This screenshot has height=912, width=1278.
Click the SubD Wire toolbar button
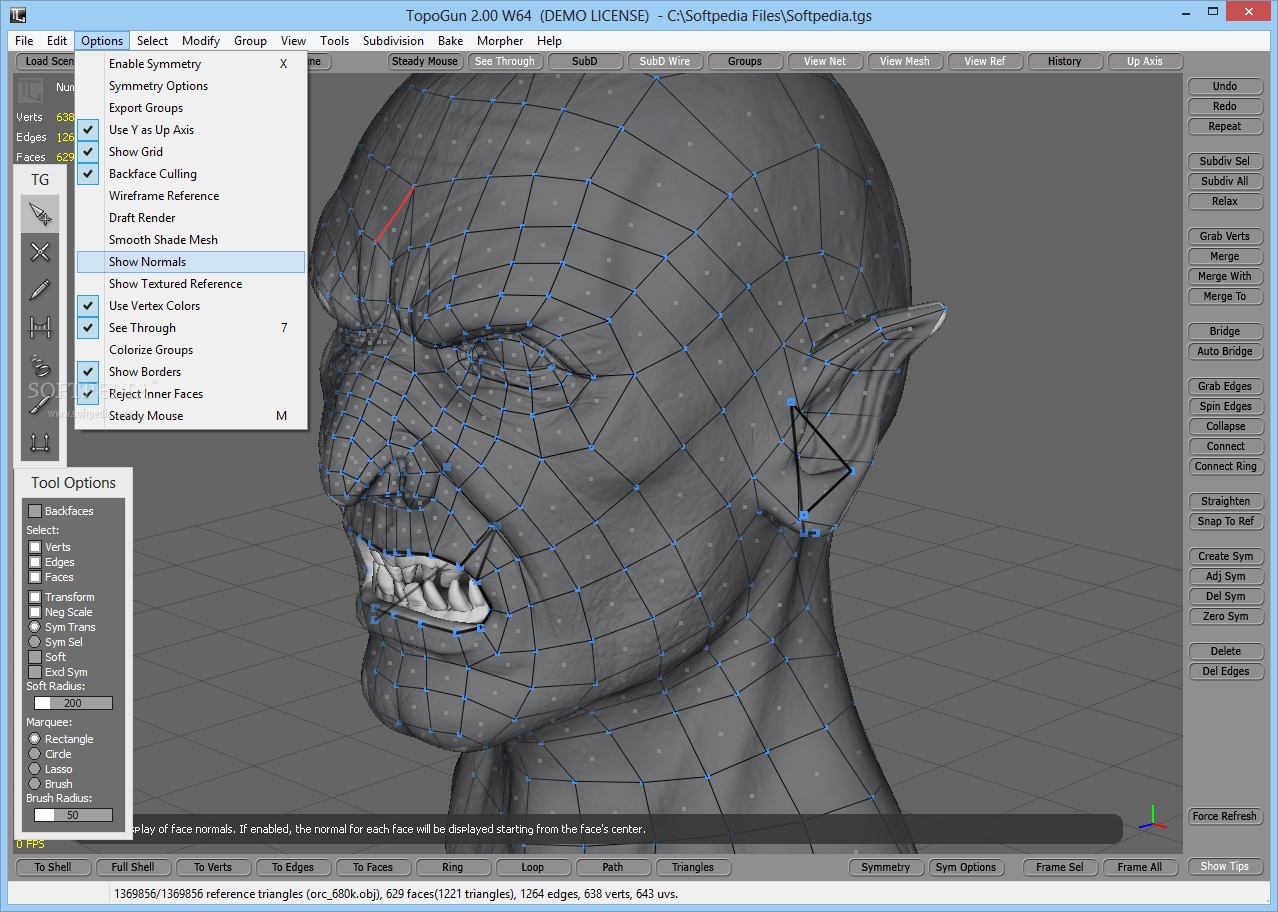(x=664, y=61)
